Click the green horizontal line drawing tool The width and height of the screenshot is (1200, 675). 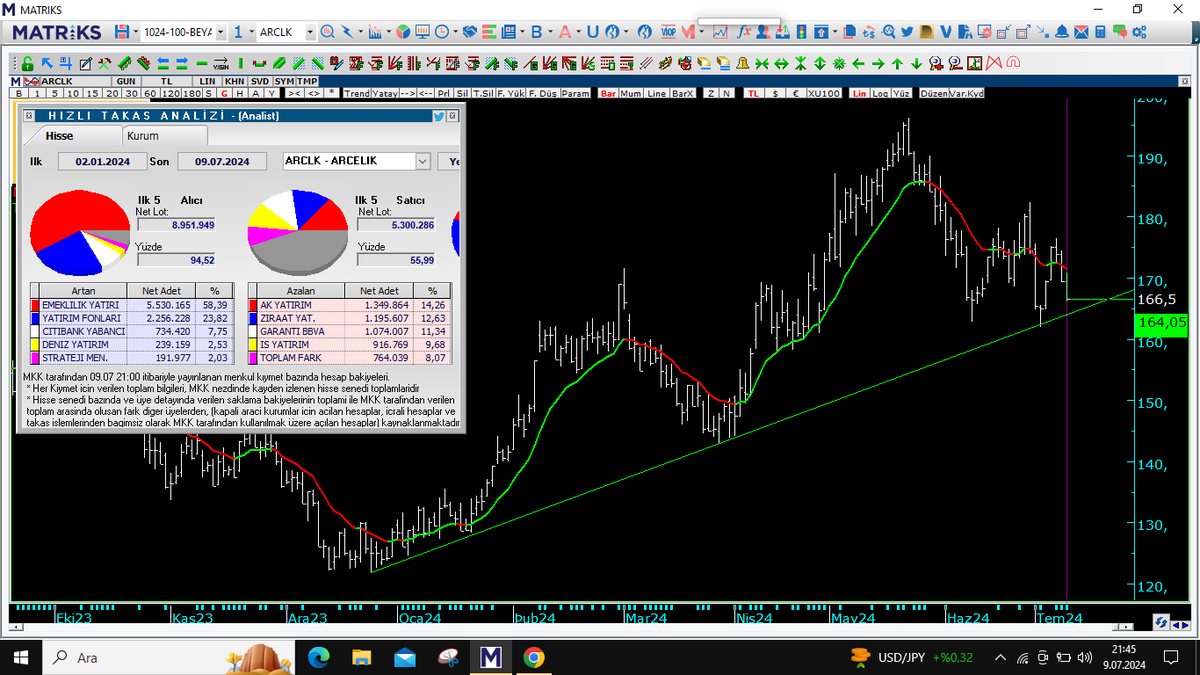tap(201, 63)
